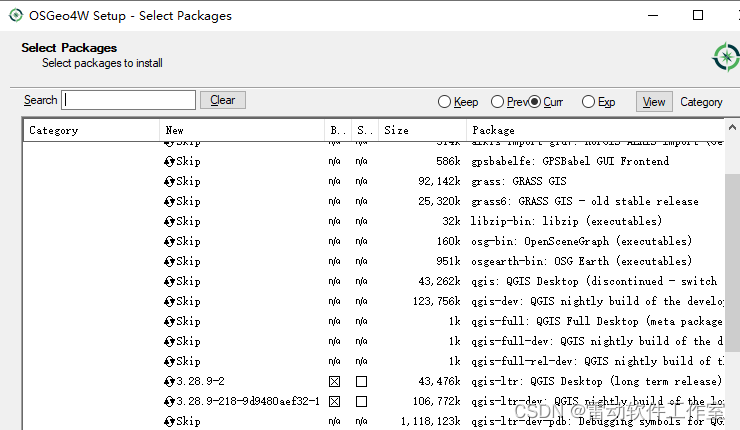This screenshot has width=740, height=430.
Task: Cycle version icon for qgis: QGIS Desktop
Action: pyautogui.click(x=169, y=281)
